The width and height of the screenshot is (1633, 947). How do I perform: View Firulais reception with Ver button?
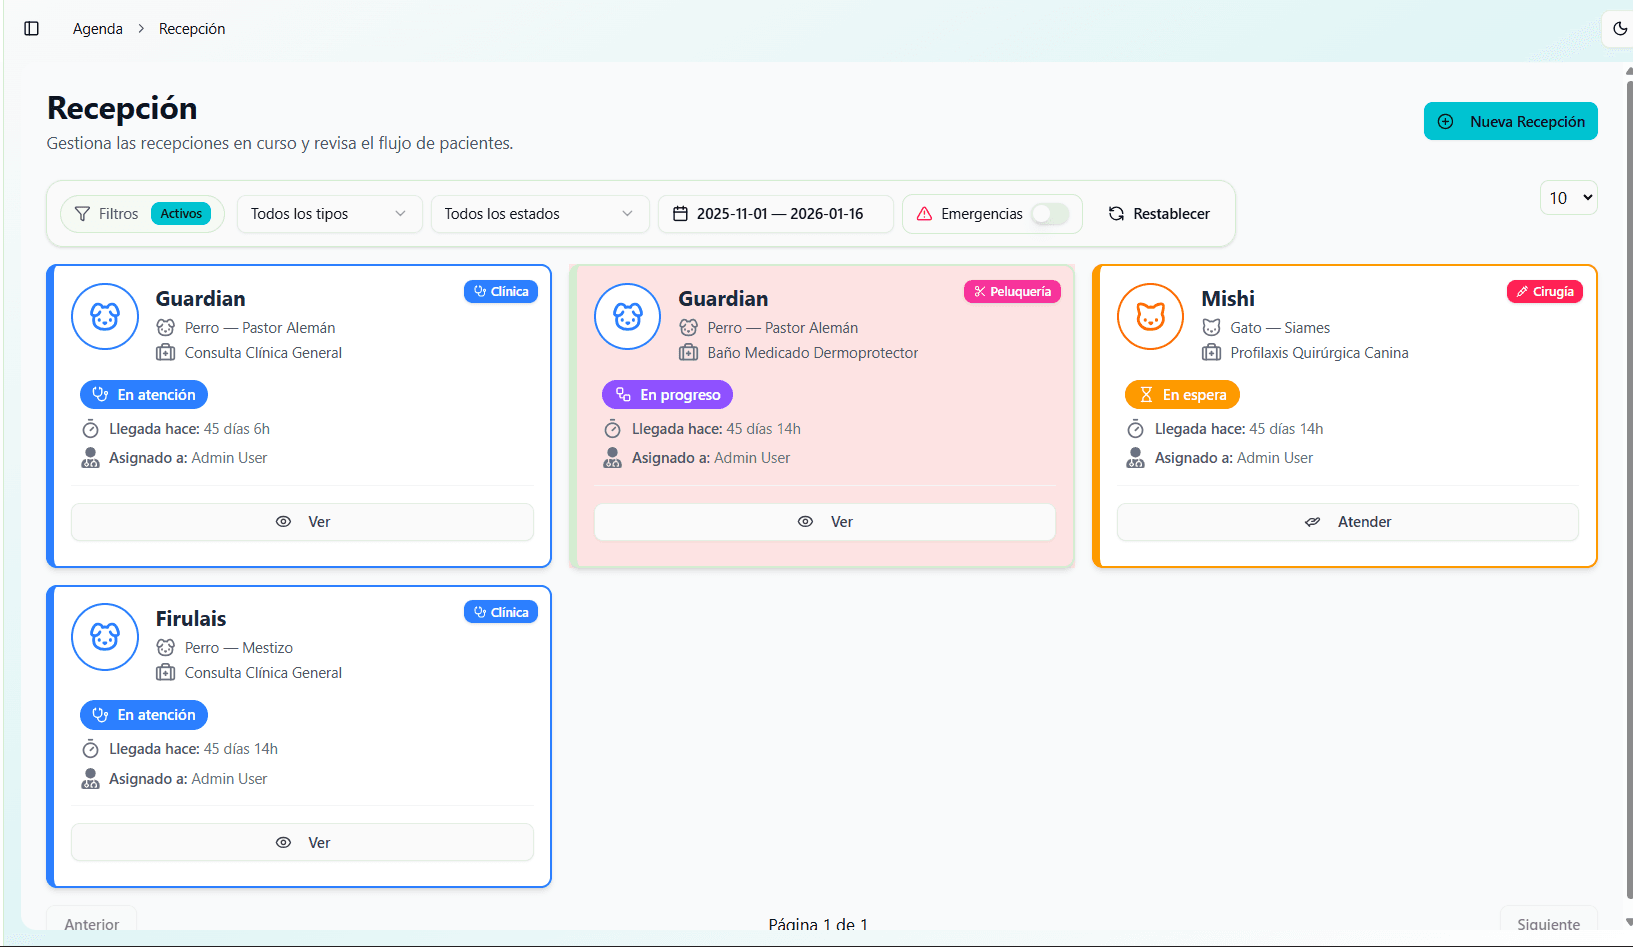[x=302, y=842]
